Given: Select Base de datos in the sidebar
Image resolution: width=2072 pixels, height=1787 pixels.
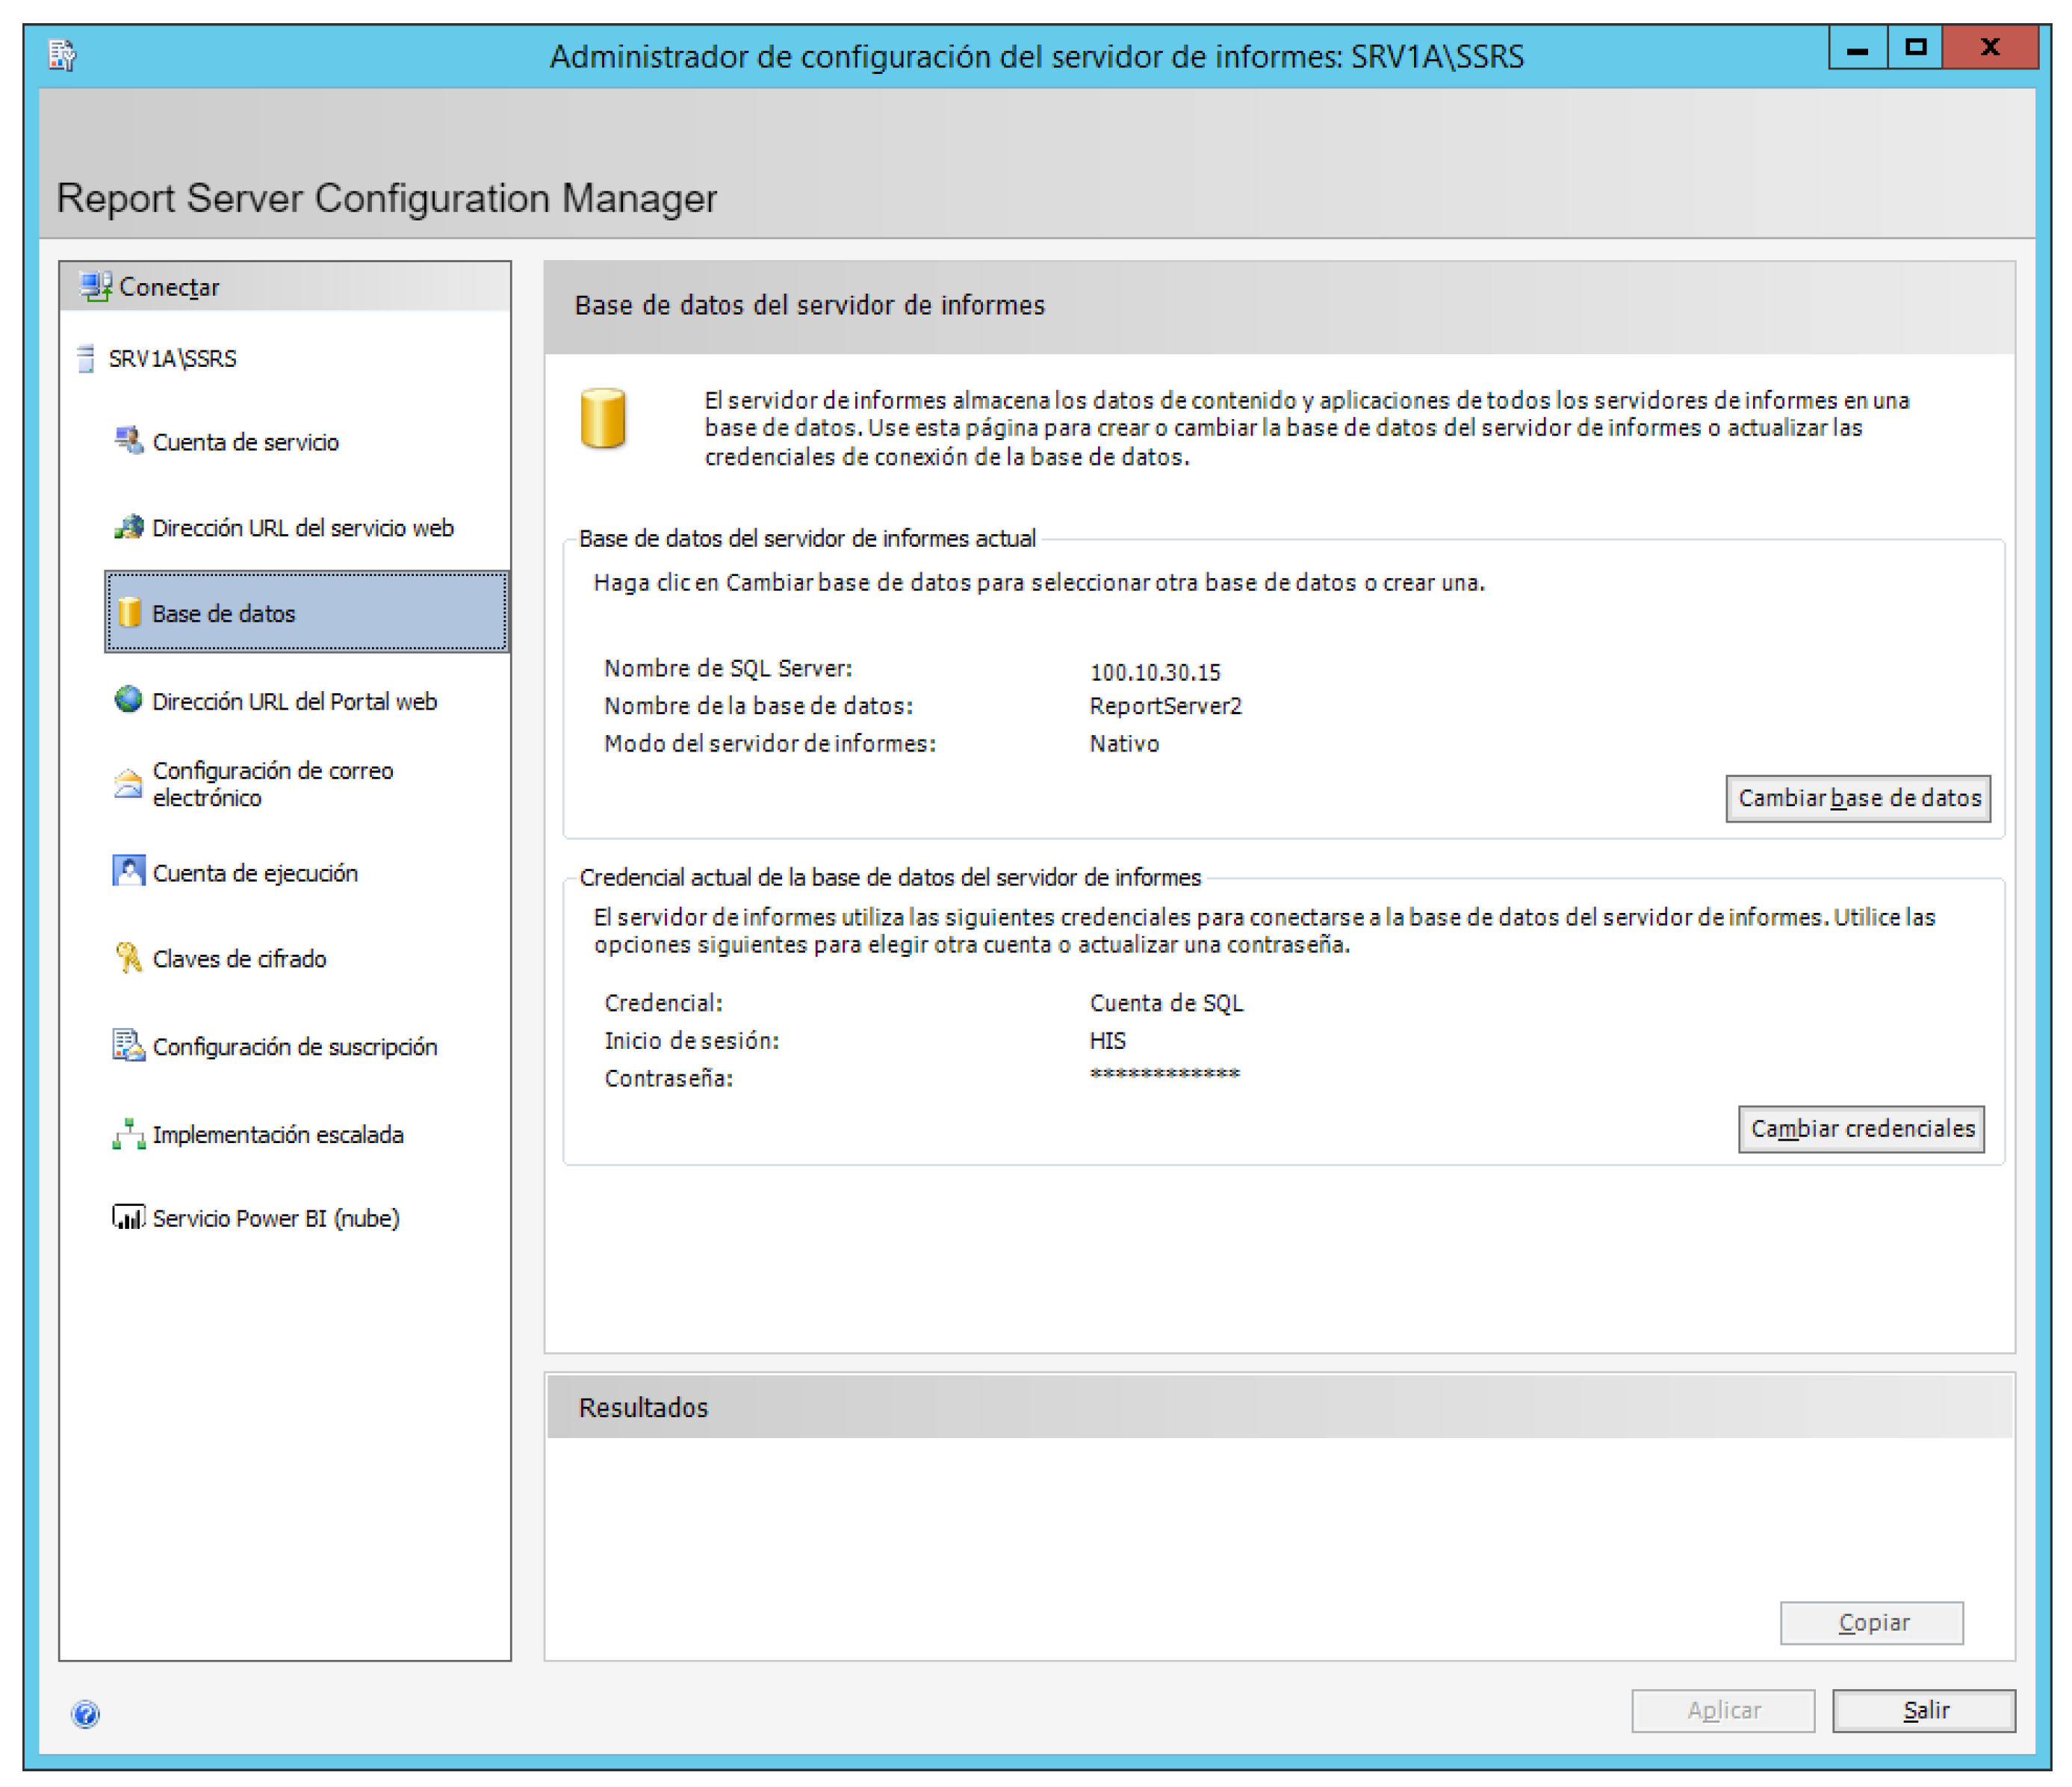Looking at the screenshot, I should coord(224,614).
